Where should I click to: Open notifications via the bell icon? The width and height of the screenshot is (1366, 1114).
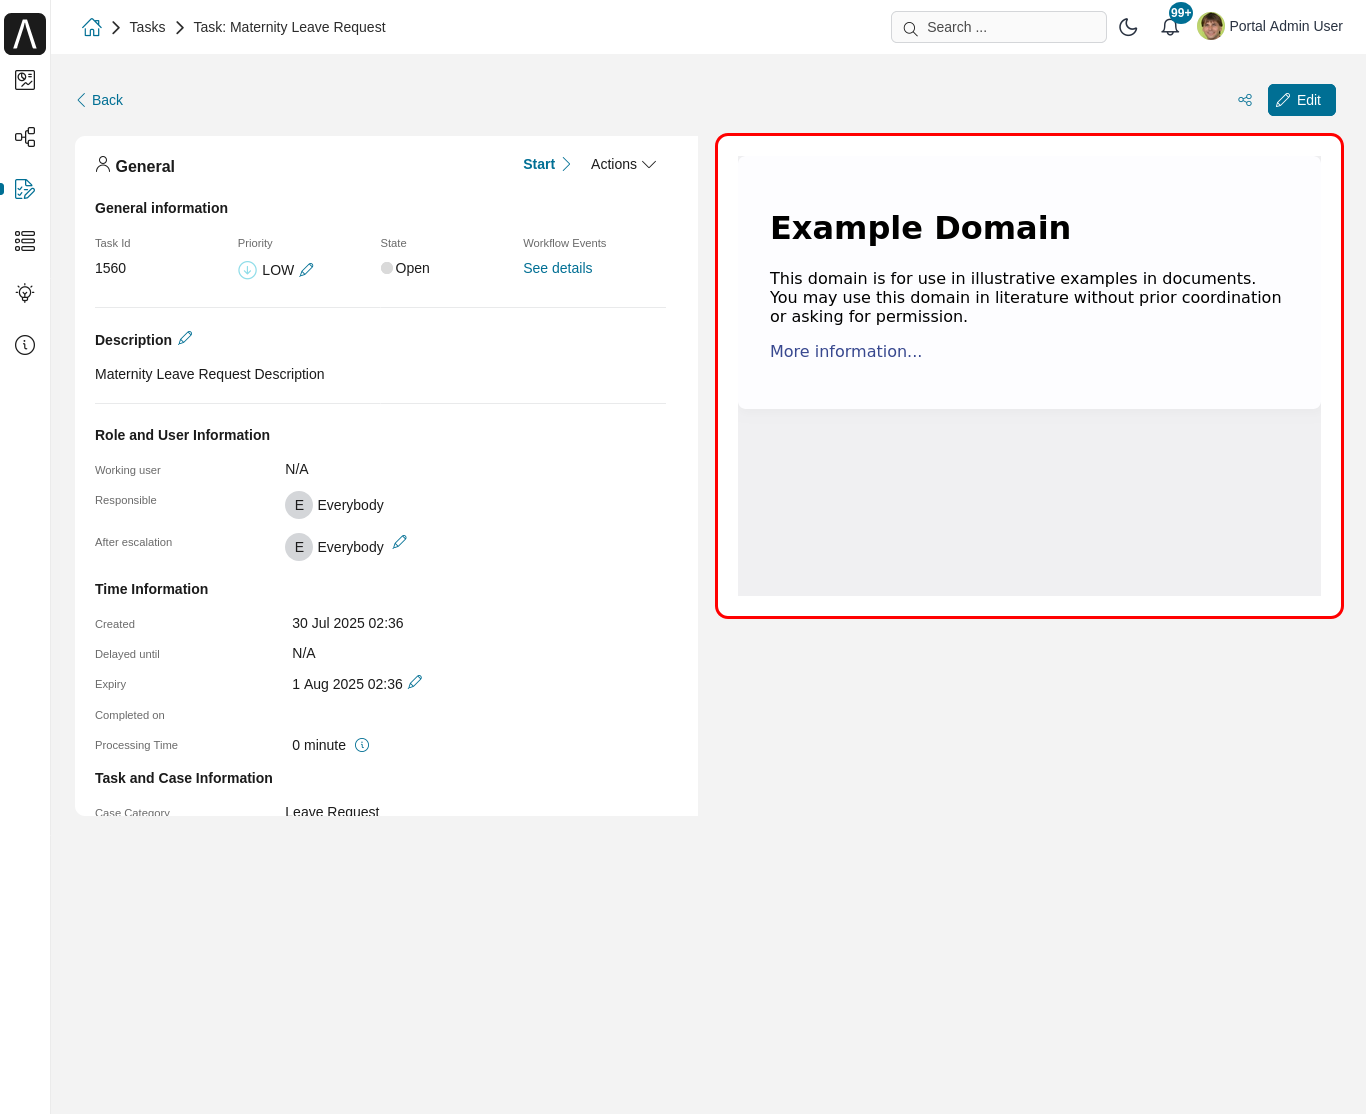tap(1170, 27)
